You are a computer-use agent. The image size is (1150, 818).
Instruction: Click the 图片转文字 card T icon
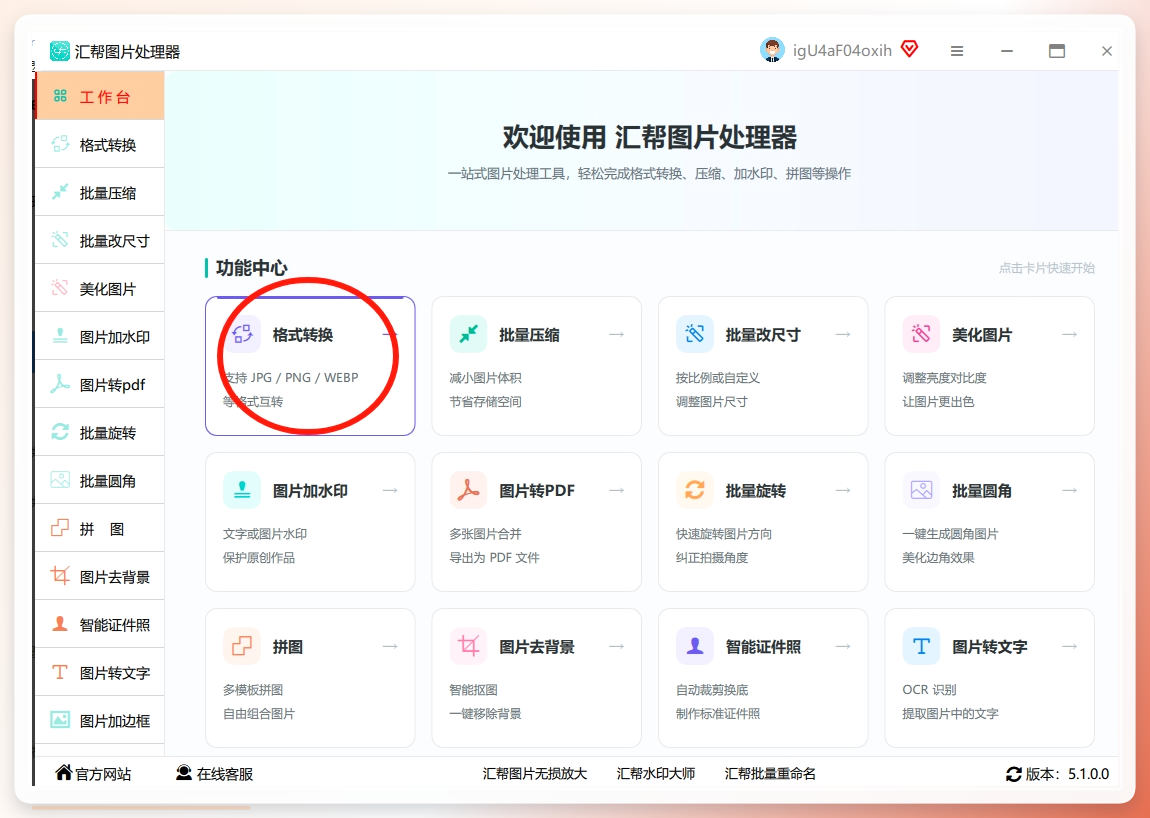click(921, 646)
